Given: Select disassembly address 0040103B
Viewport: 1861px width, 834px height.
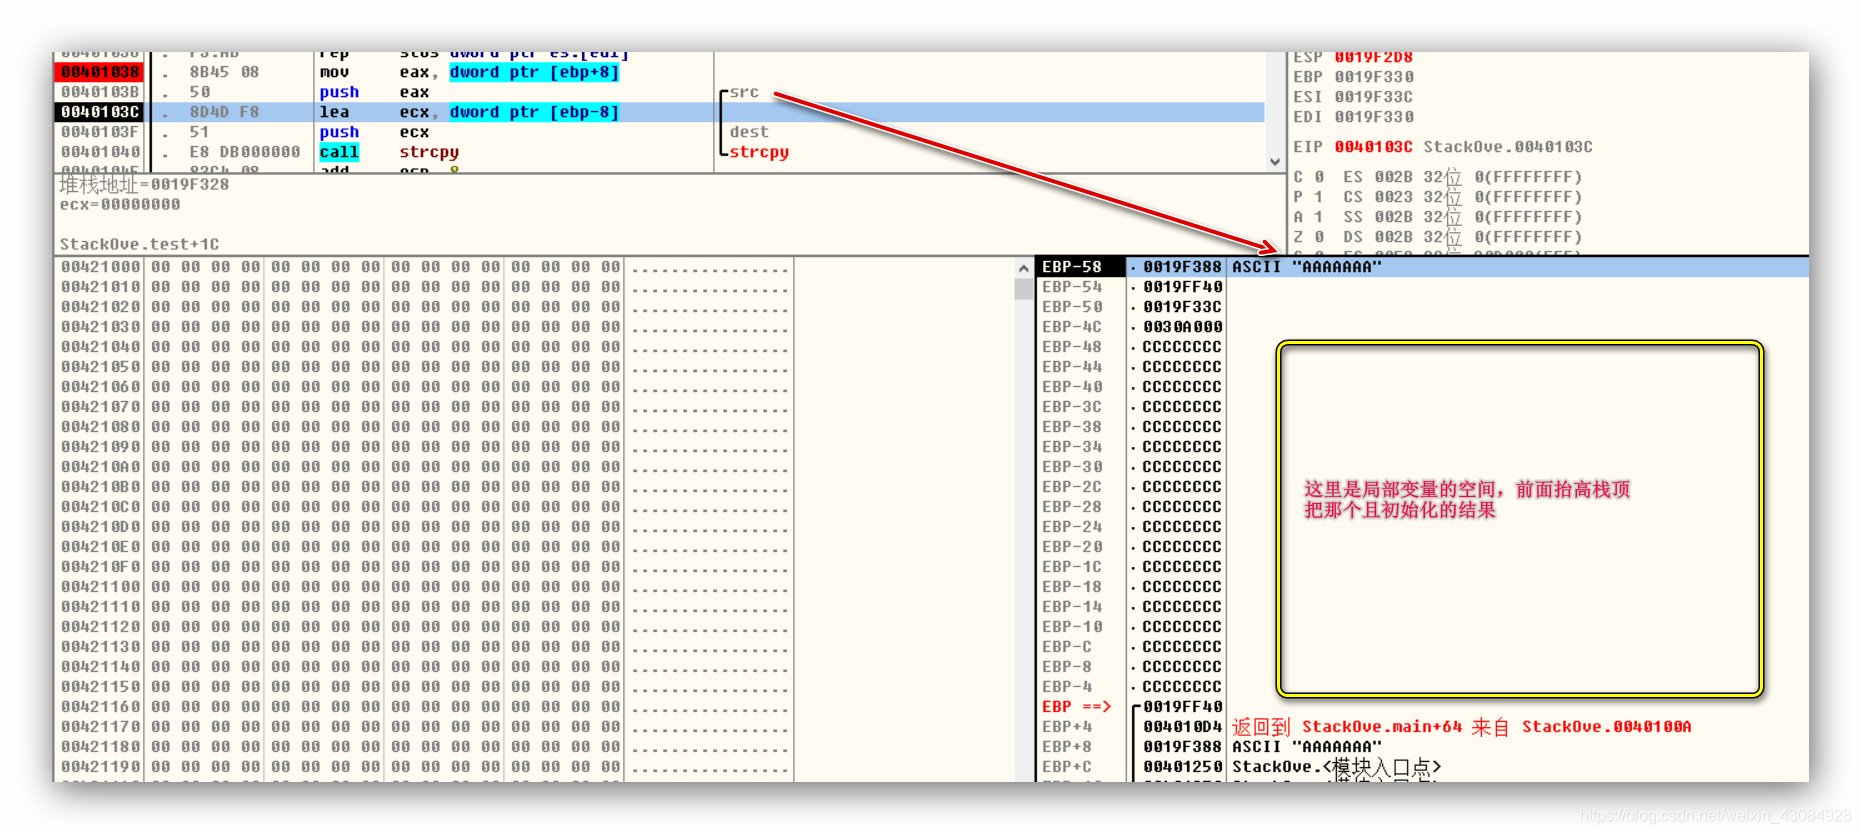Looking at the screenshot, I should click(x=99, y=92).
